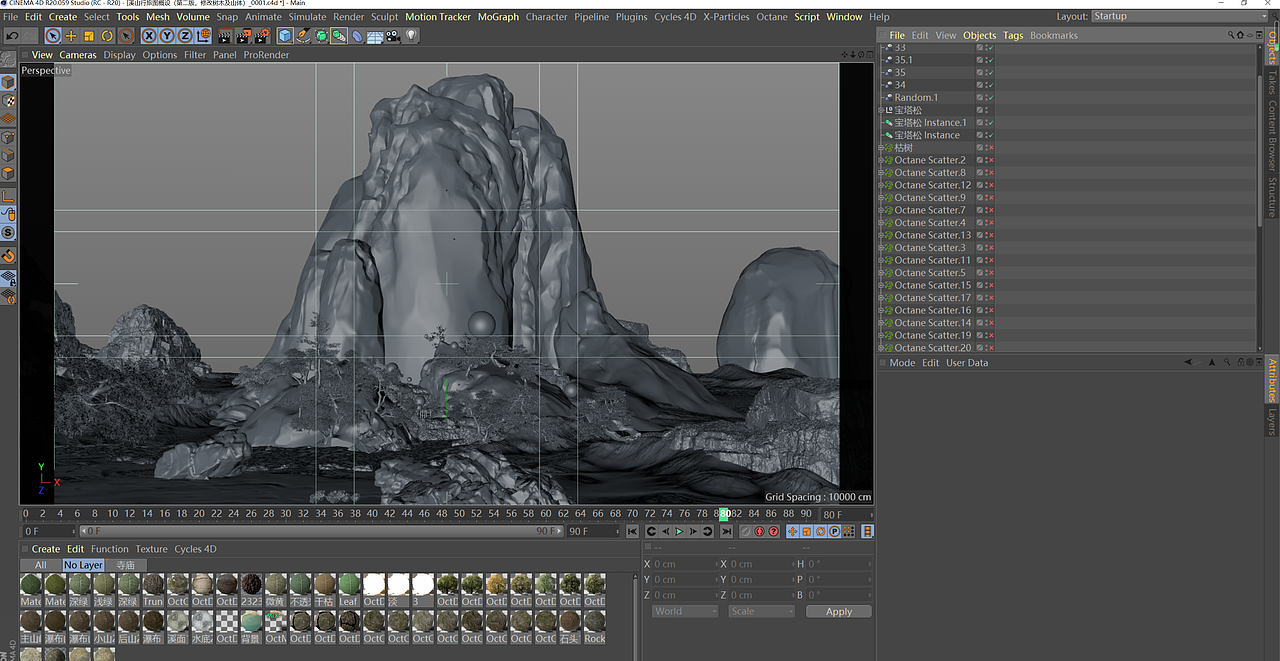Click the Make Editable icon in left toolbar
The image size is (1280, 661).
tap(8, 58)
